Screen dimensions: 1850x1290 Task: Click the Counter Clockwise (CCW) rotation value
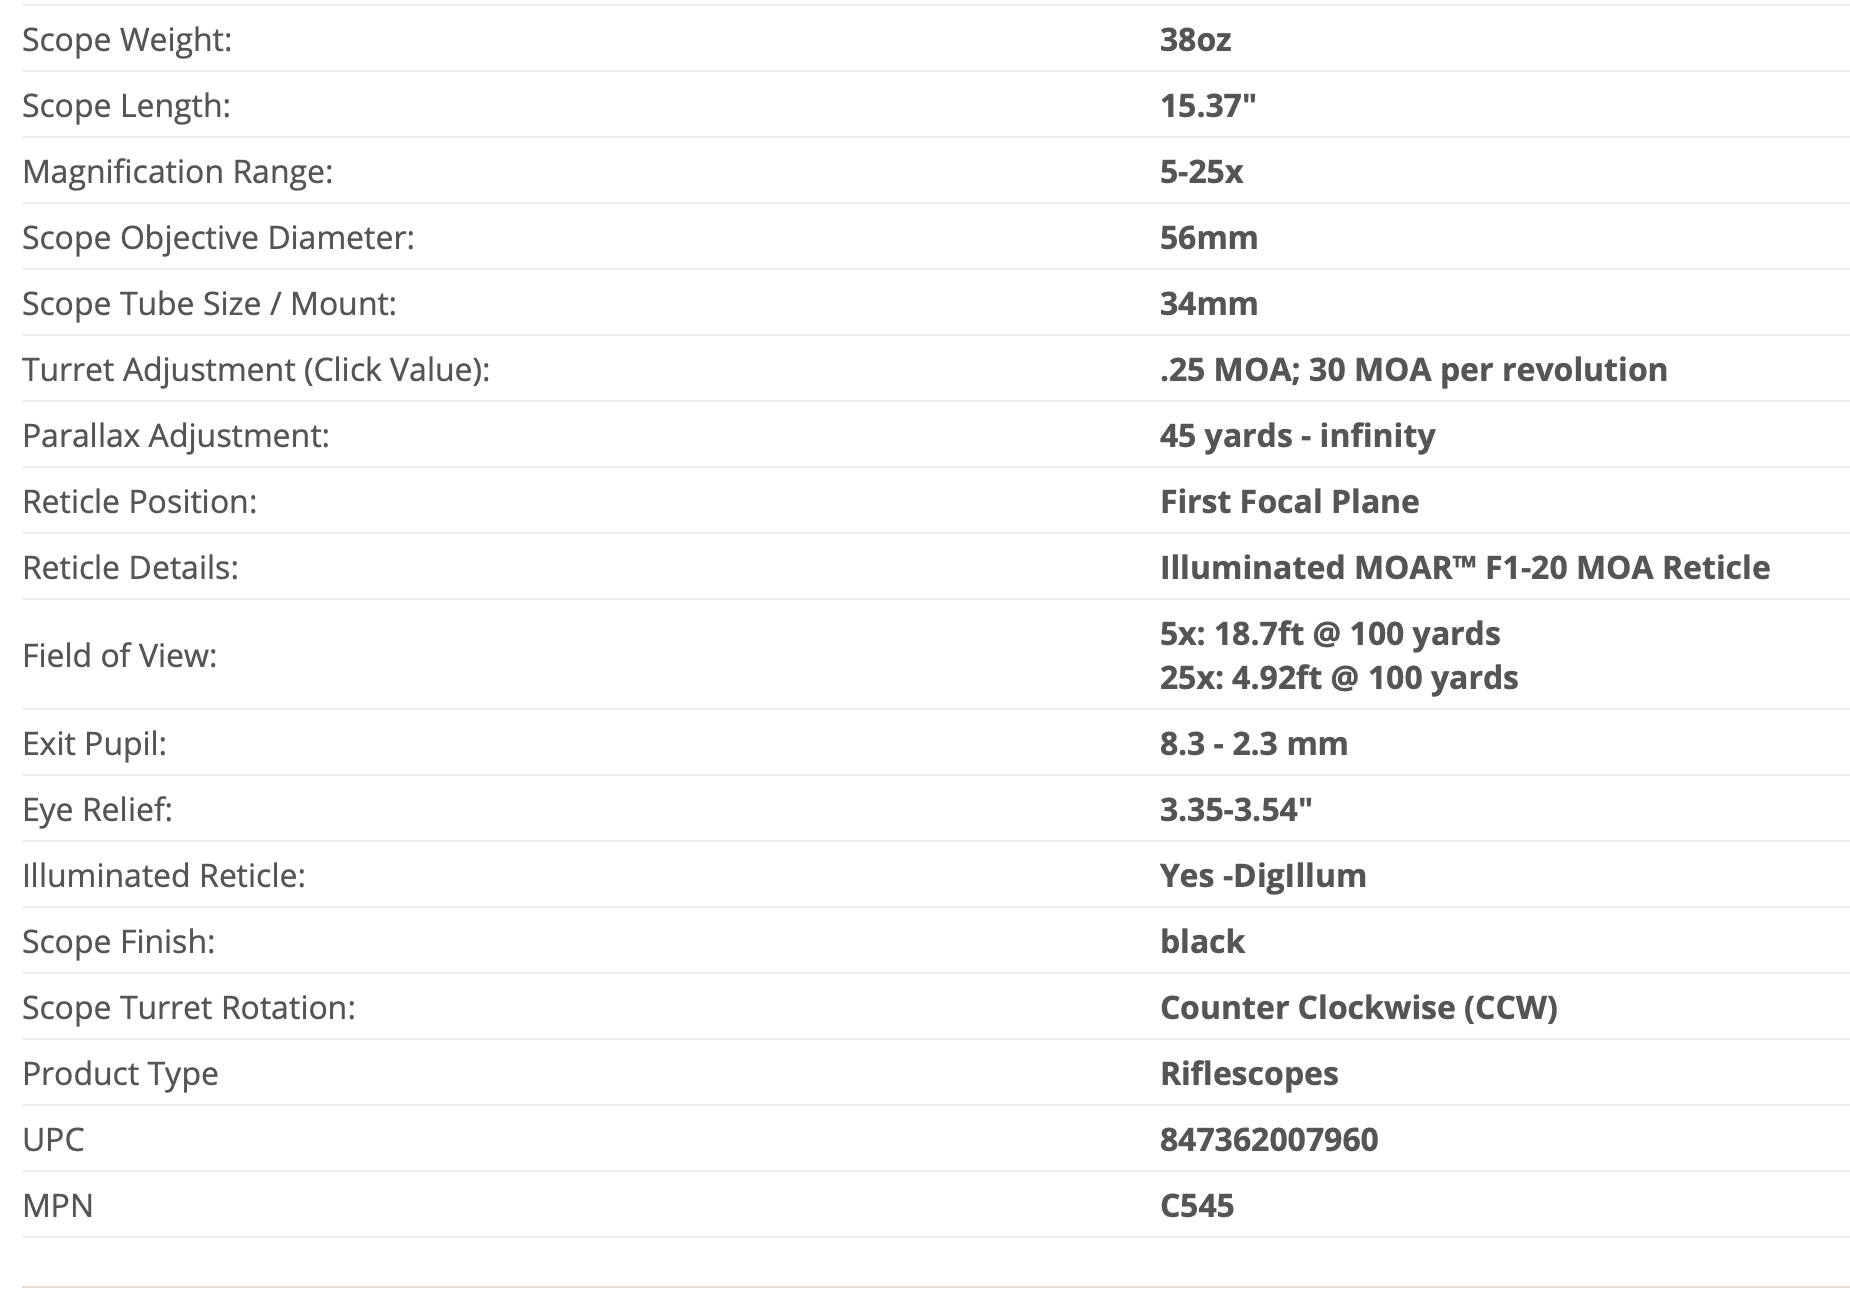click(x=1358, y=1007)
